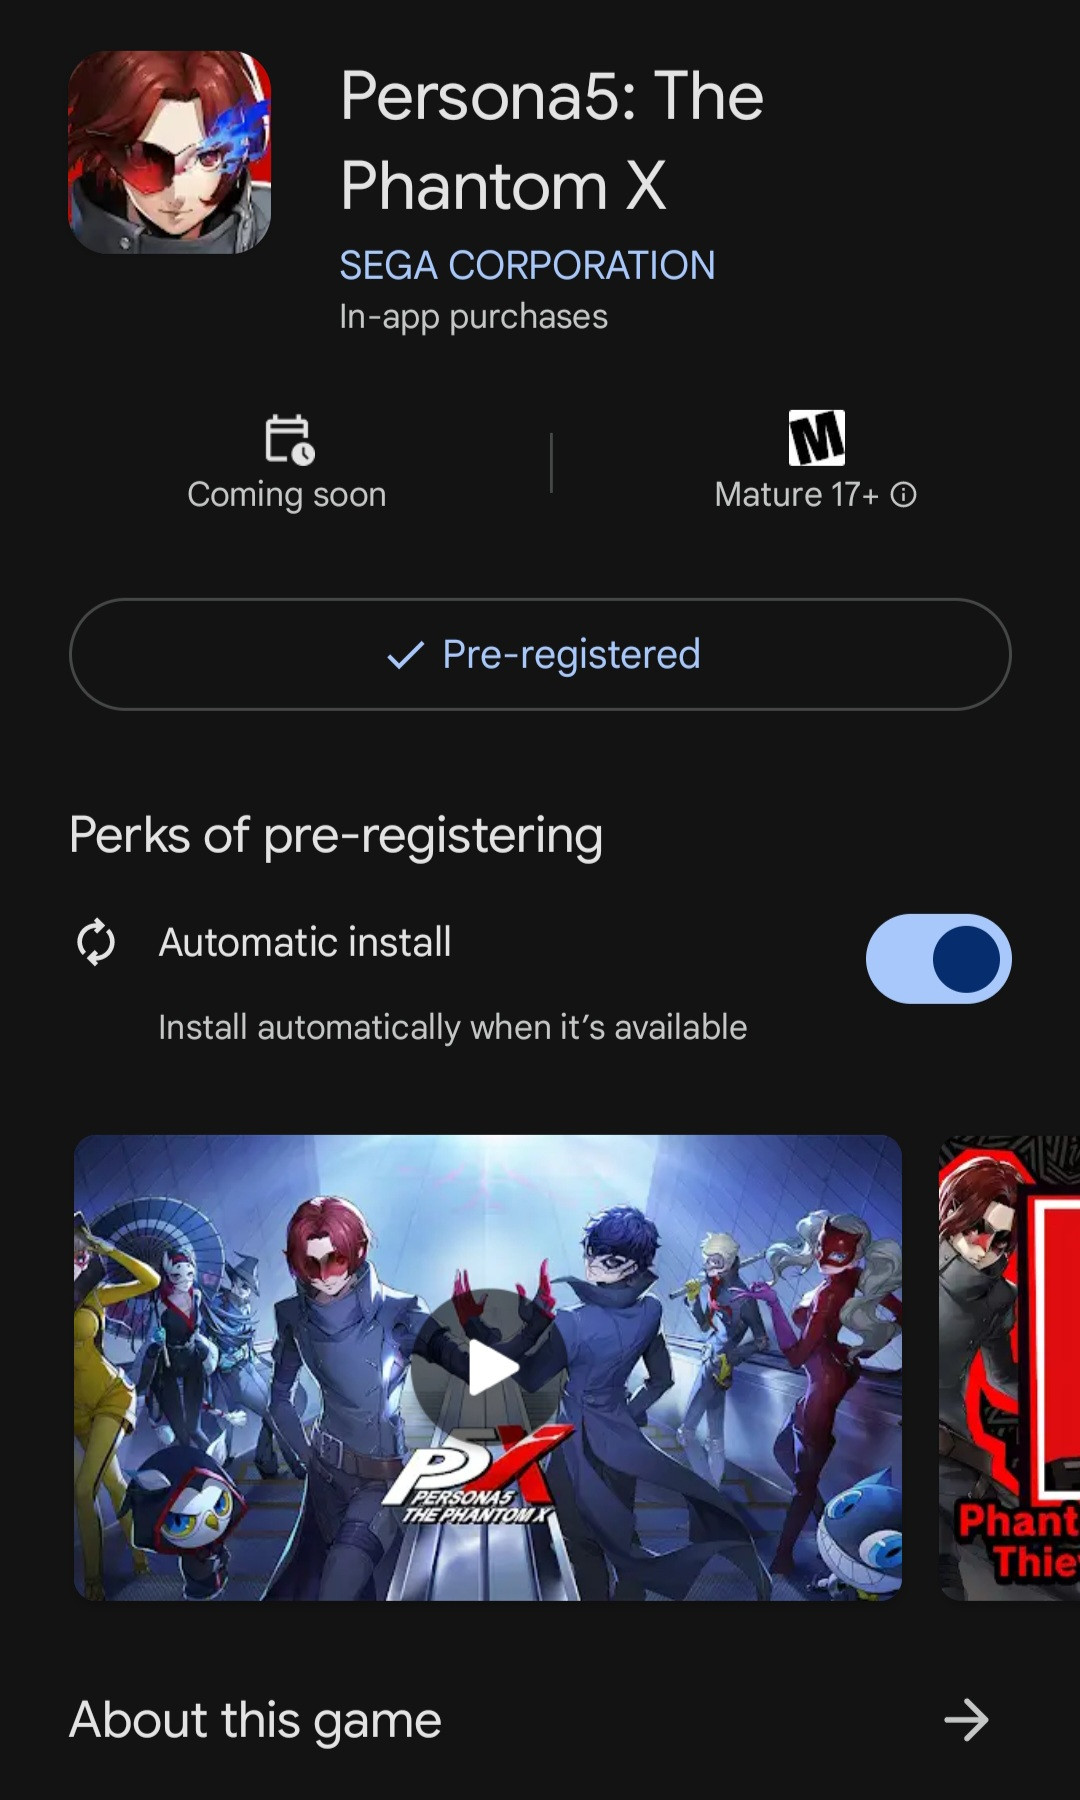Turn off the Automatic install switch
The image size is (1080, 1800).
tap(938, 959)
